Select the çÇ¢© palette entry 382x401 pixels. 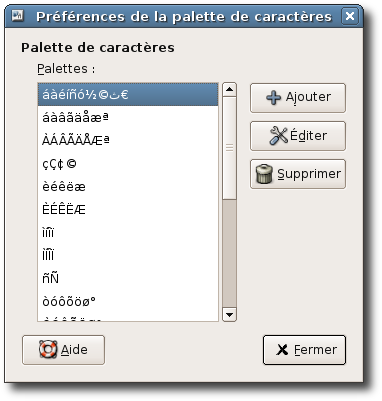pyautogui.click(x=128, y=164)
